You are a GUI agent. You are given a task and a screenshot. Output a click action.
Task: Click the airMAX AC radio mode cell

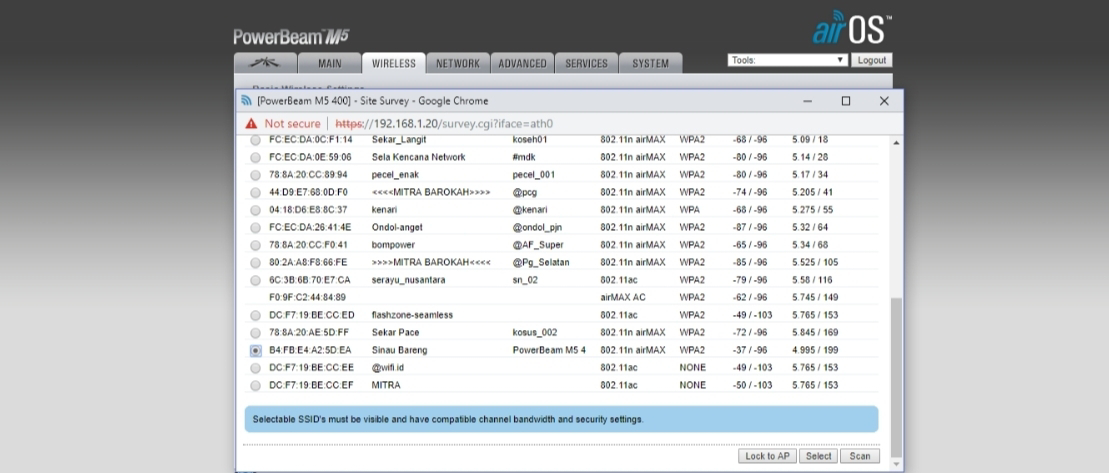[x=624, y=298]
